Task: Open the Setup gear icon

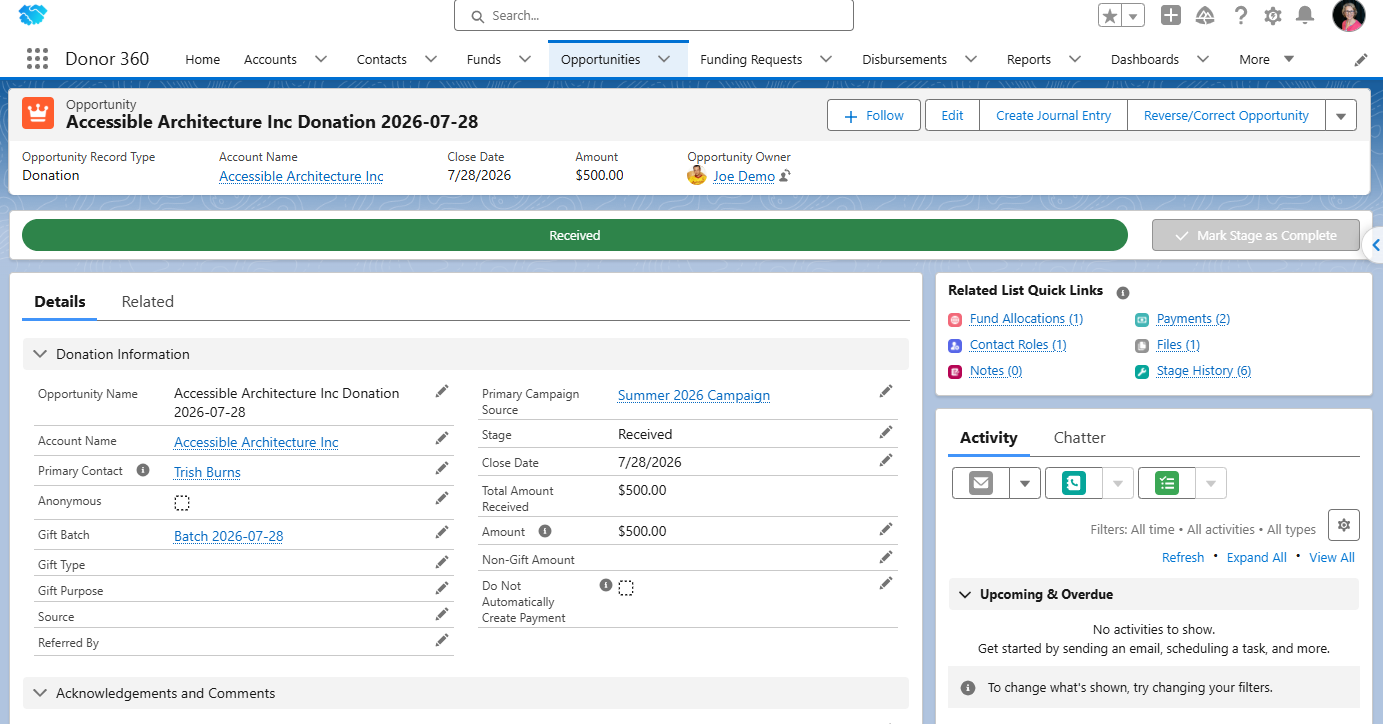Action: pos(1273,15)
